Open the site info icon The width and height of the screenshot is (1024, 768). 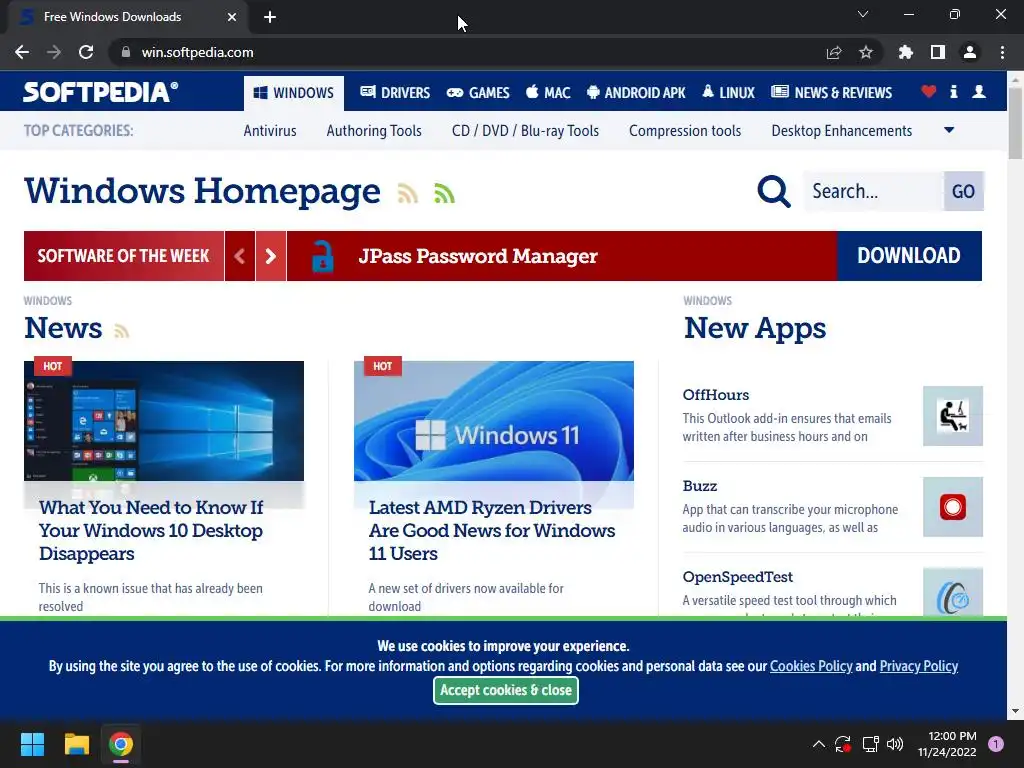(954, 92)
